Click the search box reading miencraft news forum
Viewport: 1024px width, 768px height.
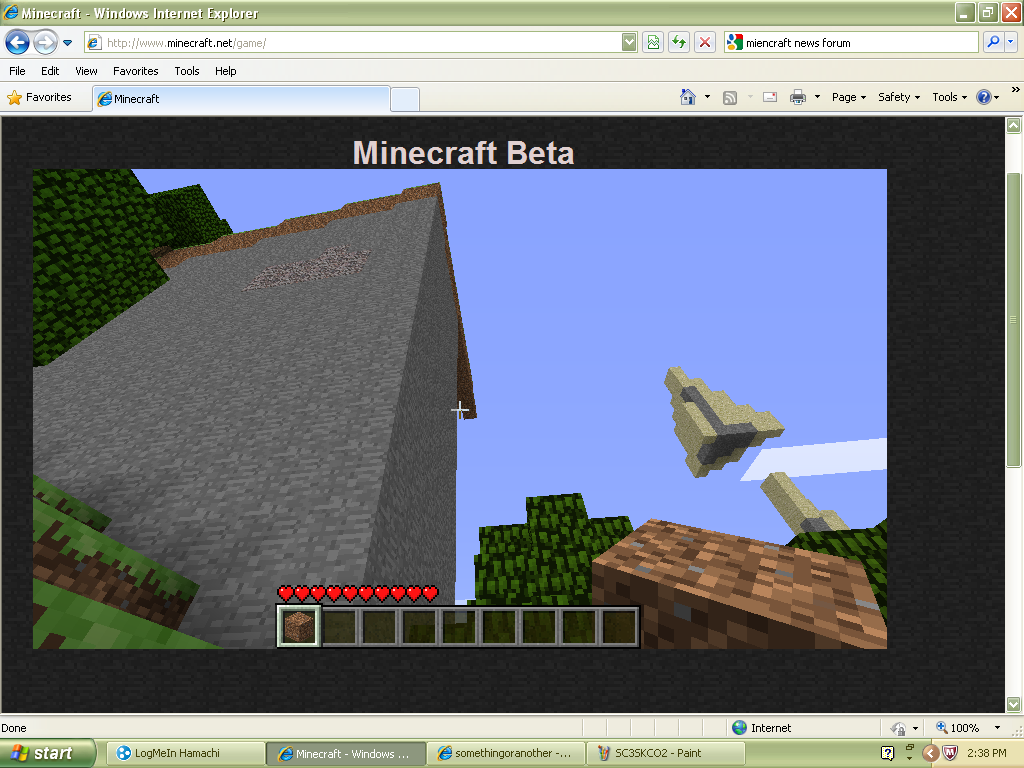(852, 43)
